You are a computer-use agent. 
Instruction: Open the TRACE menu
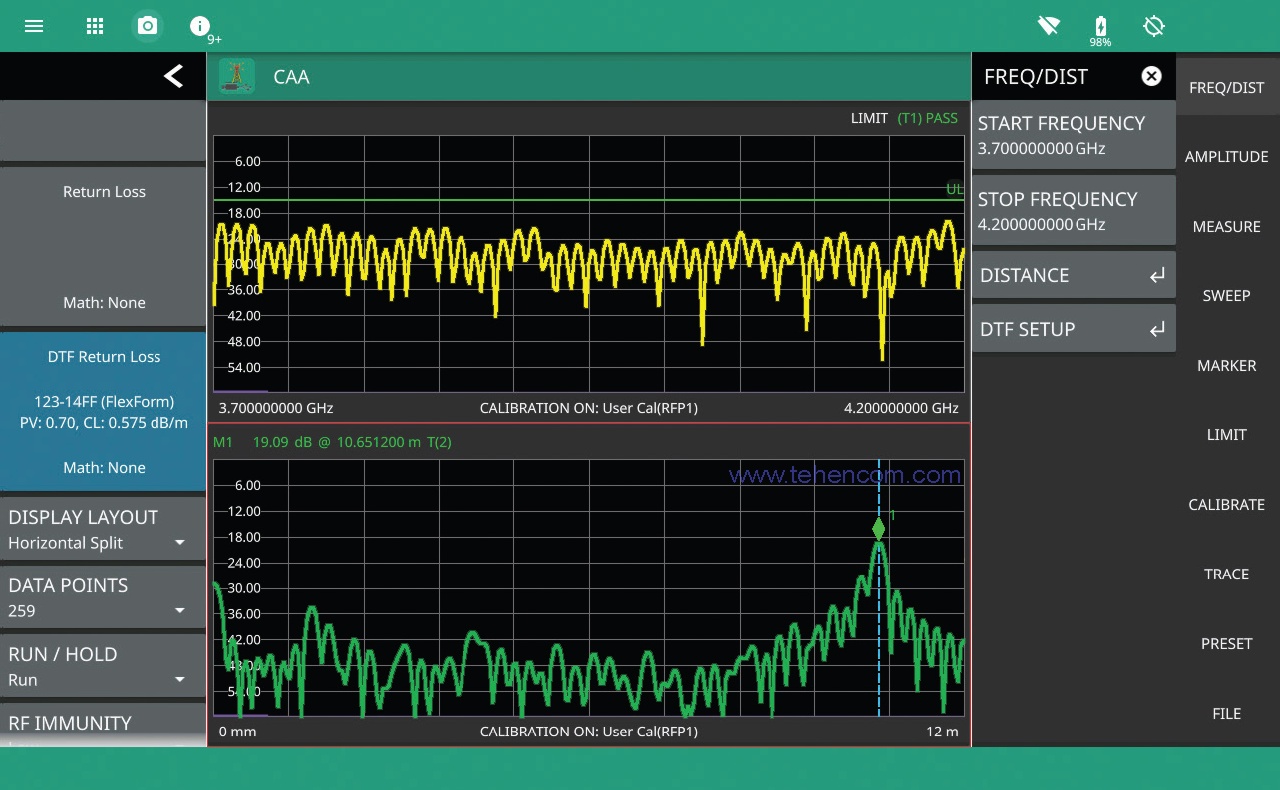pyautogui.click(x=1227, y=574)
